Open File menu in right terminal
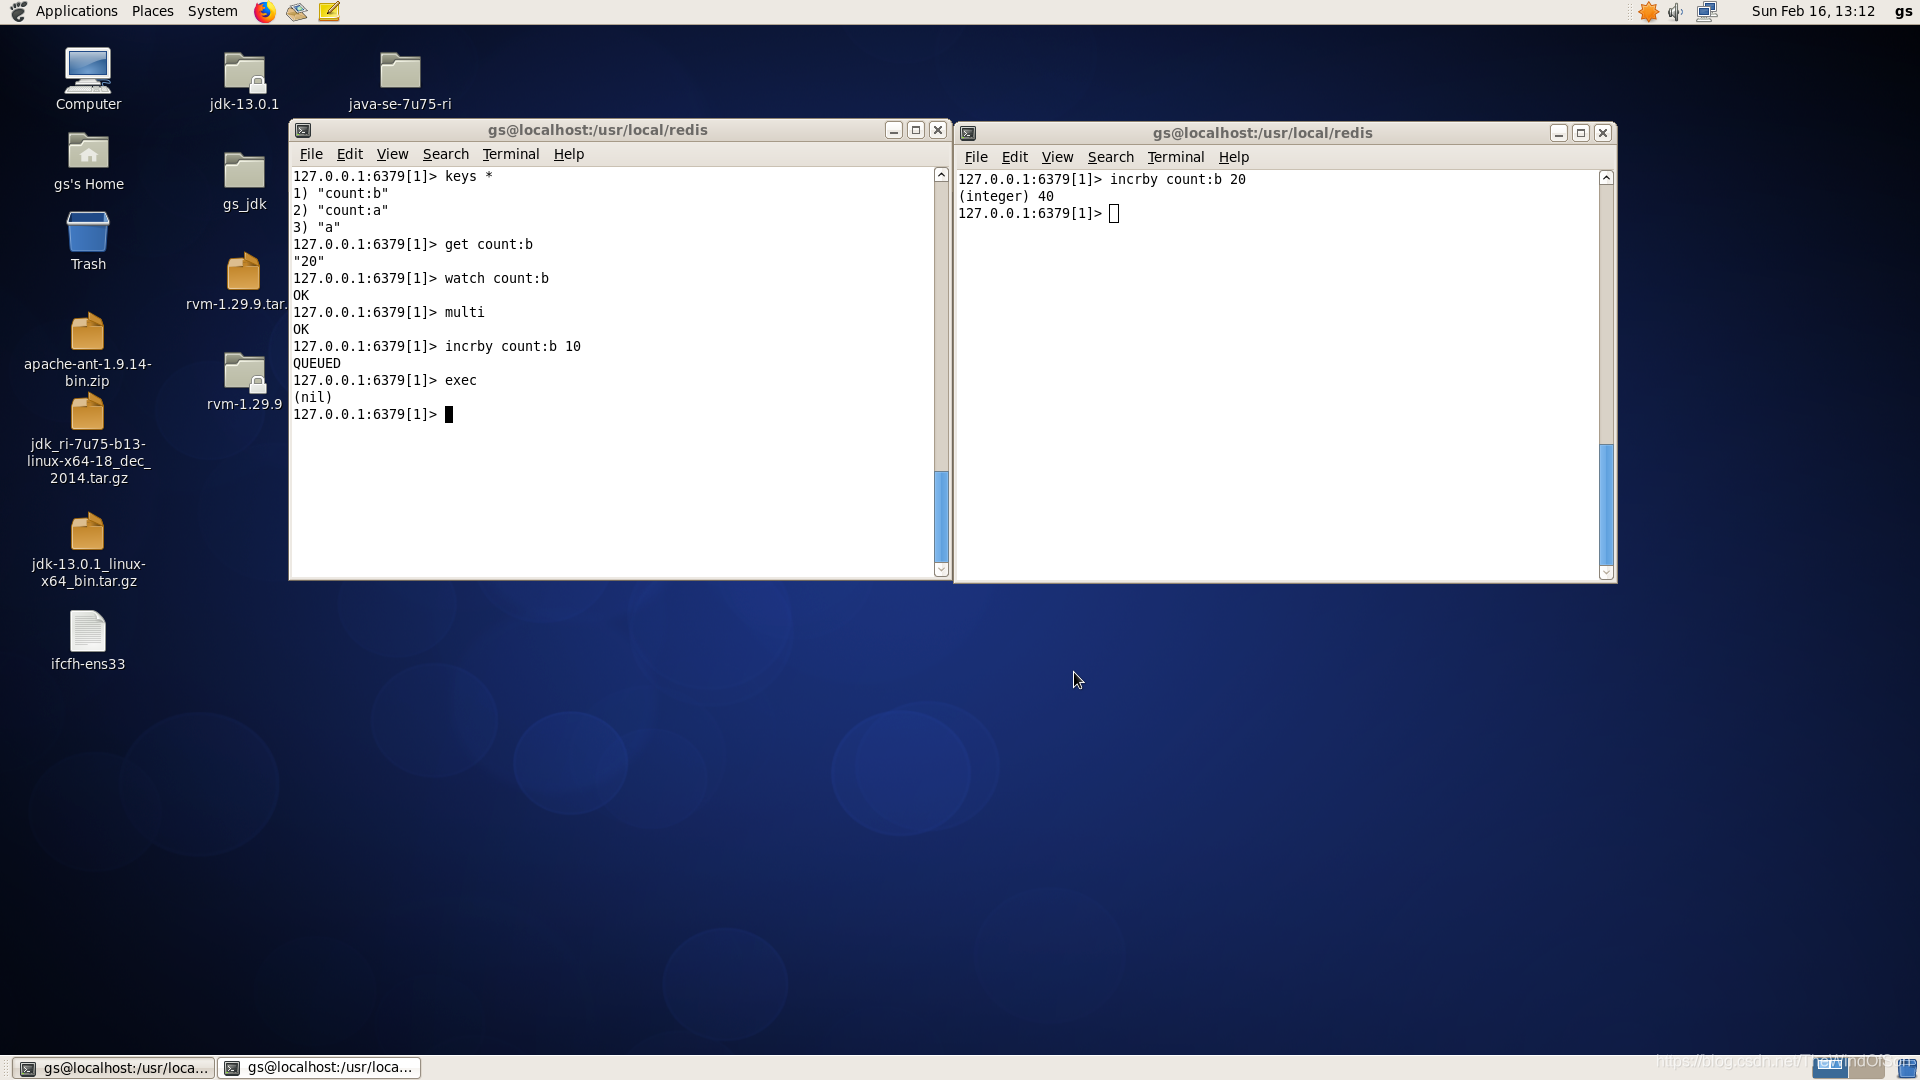This screenshot has height=1080, width=1920. point(976,157)
